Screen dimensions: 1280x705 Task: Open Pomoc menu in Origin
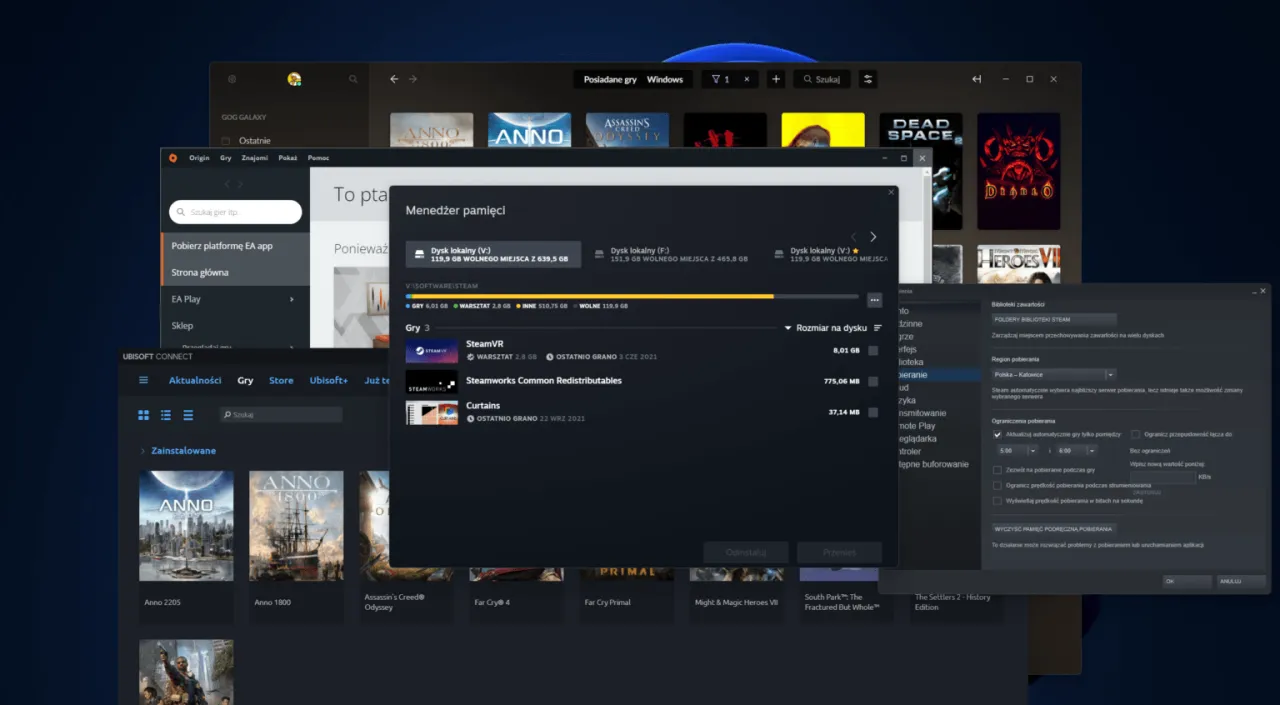(318, 158)
